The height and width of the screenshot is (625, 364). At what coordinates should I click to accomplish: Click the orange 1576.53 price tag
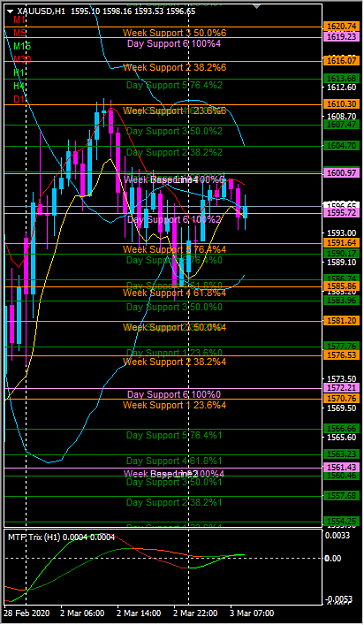tap(342, 355)
